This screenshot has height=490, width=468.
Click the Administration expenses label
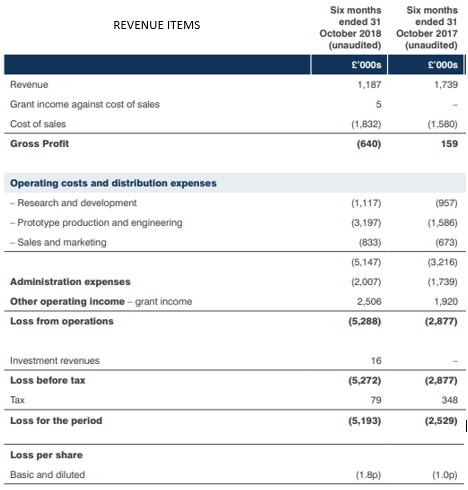point(70,282)
